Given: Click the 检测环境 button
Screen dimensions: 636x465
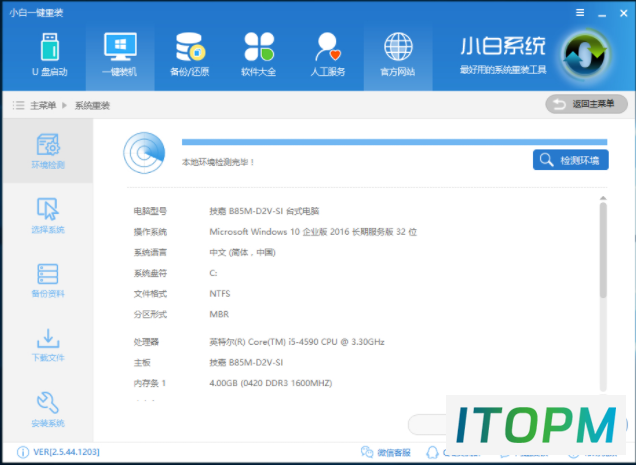Looking at the screenshot, I should [x=570, y=160].
